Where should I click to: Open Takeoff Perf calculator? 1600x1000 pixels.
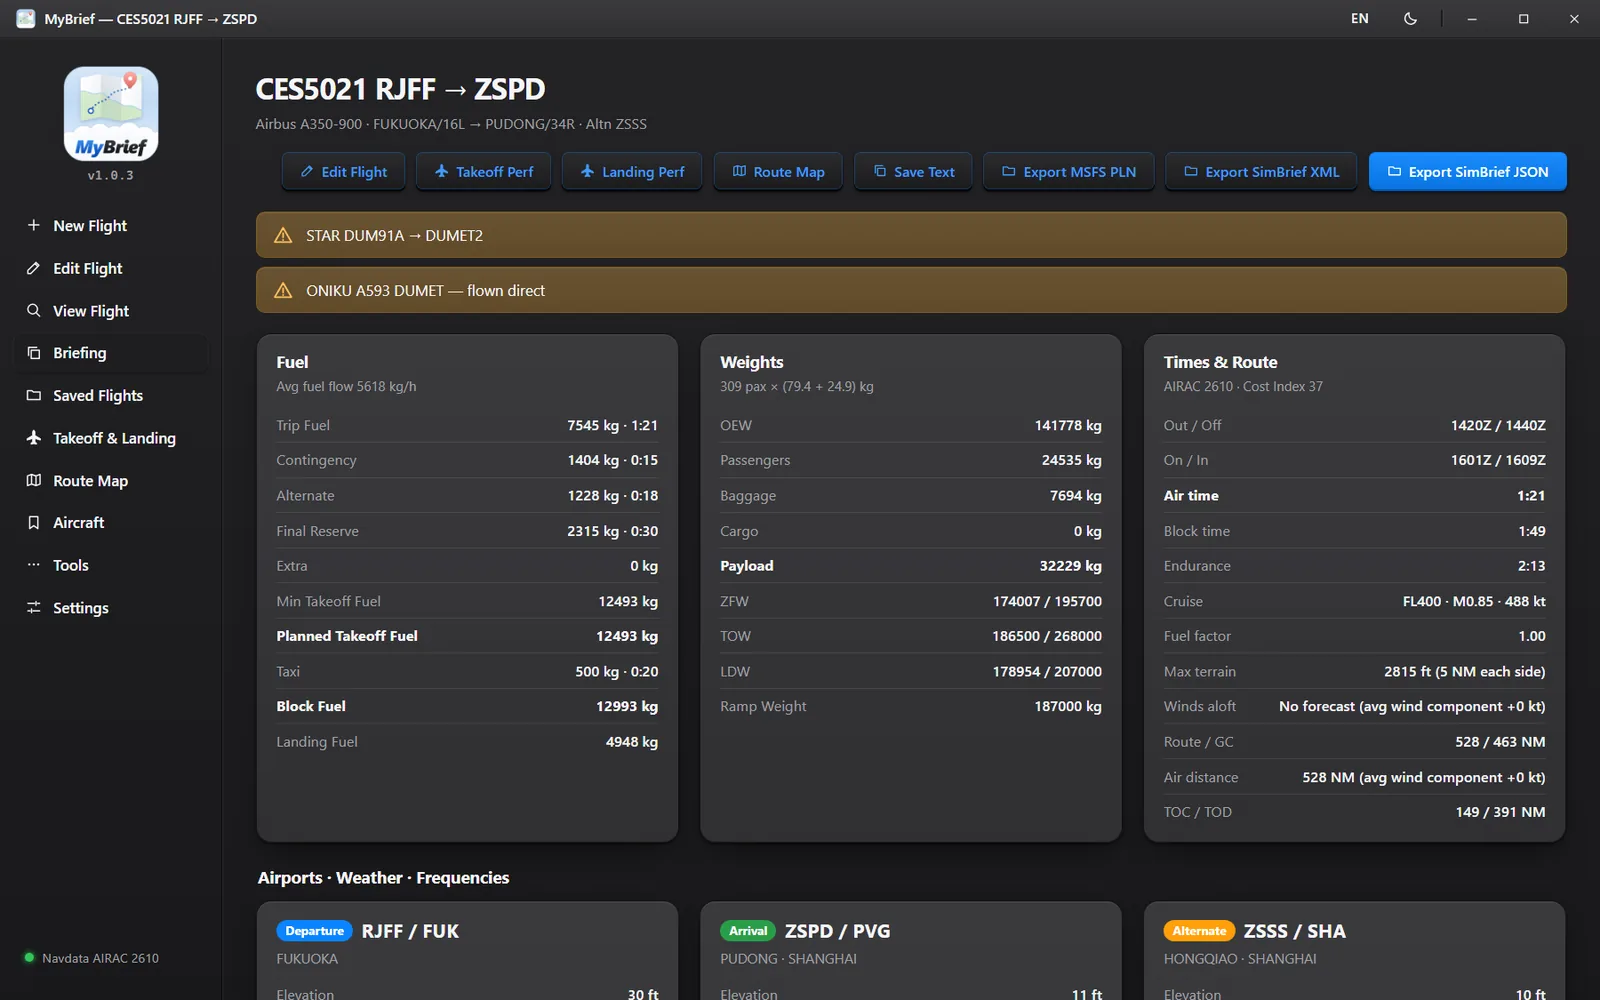[x=484, y=172]
